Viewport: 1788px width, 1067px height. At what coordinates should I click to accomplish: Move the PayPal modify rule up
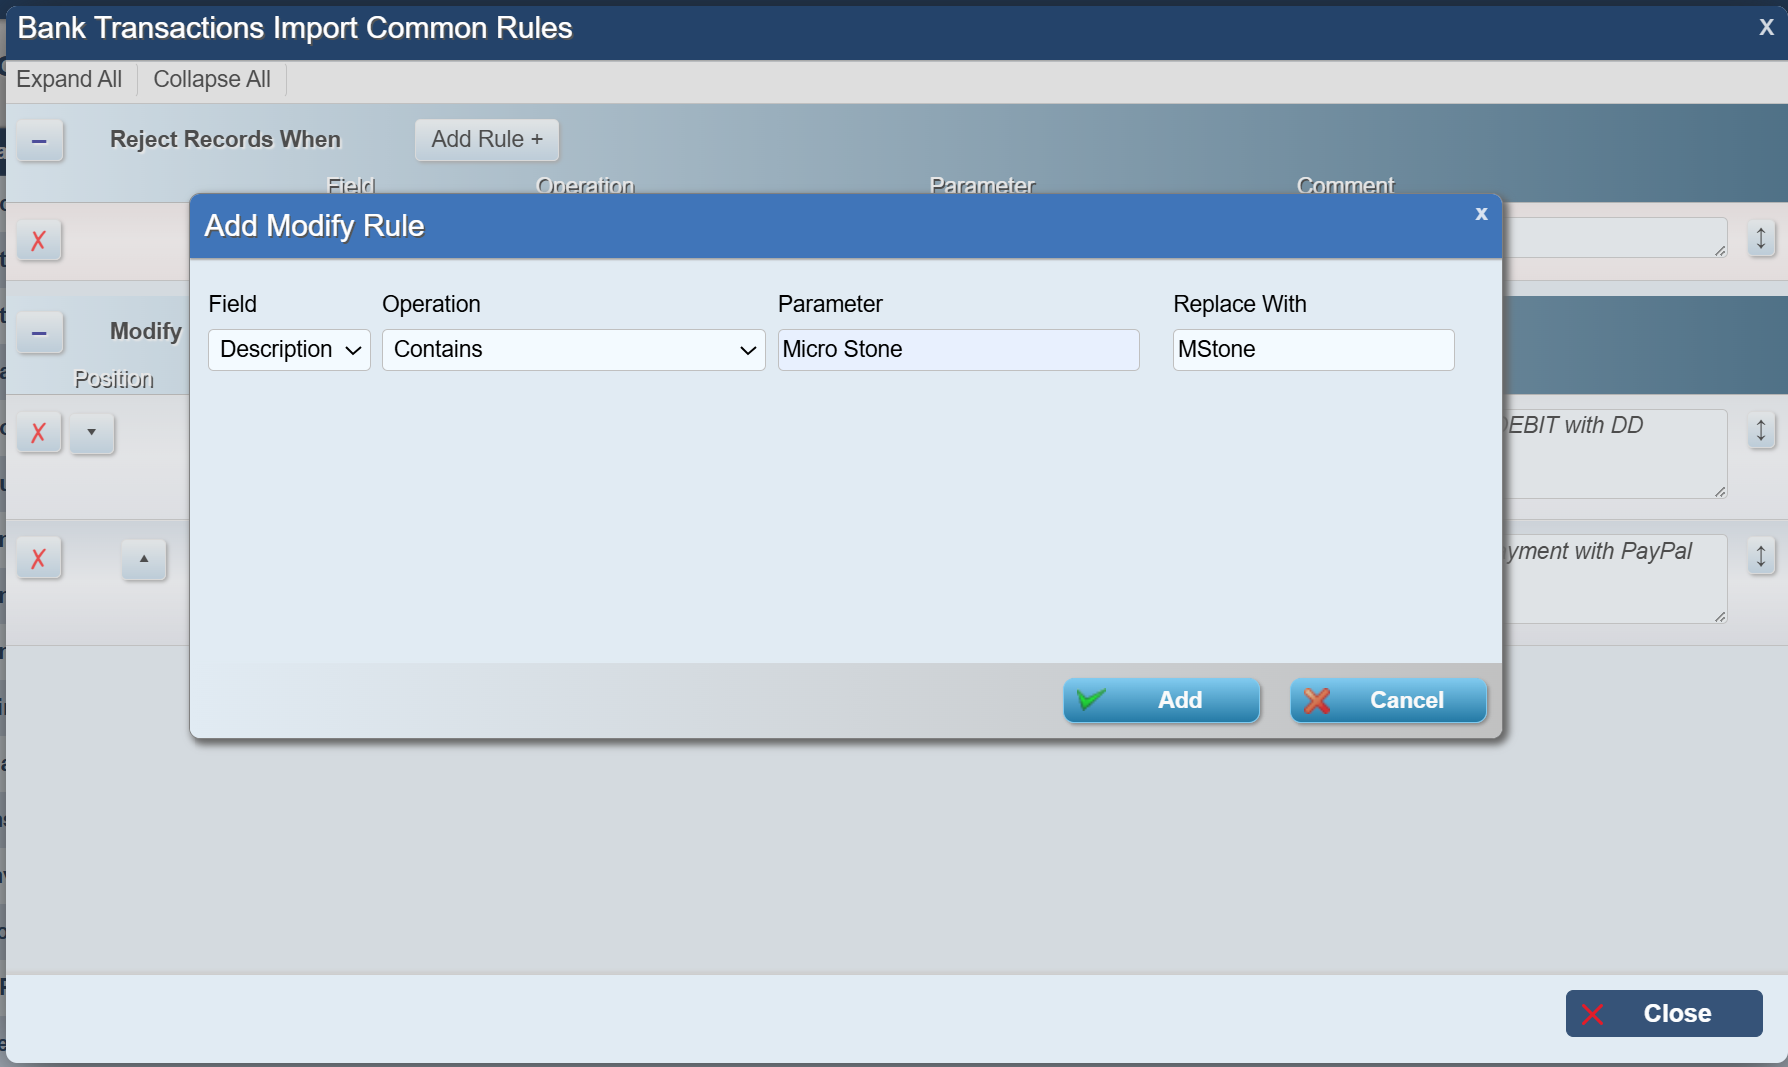tap(144, 559)
